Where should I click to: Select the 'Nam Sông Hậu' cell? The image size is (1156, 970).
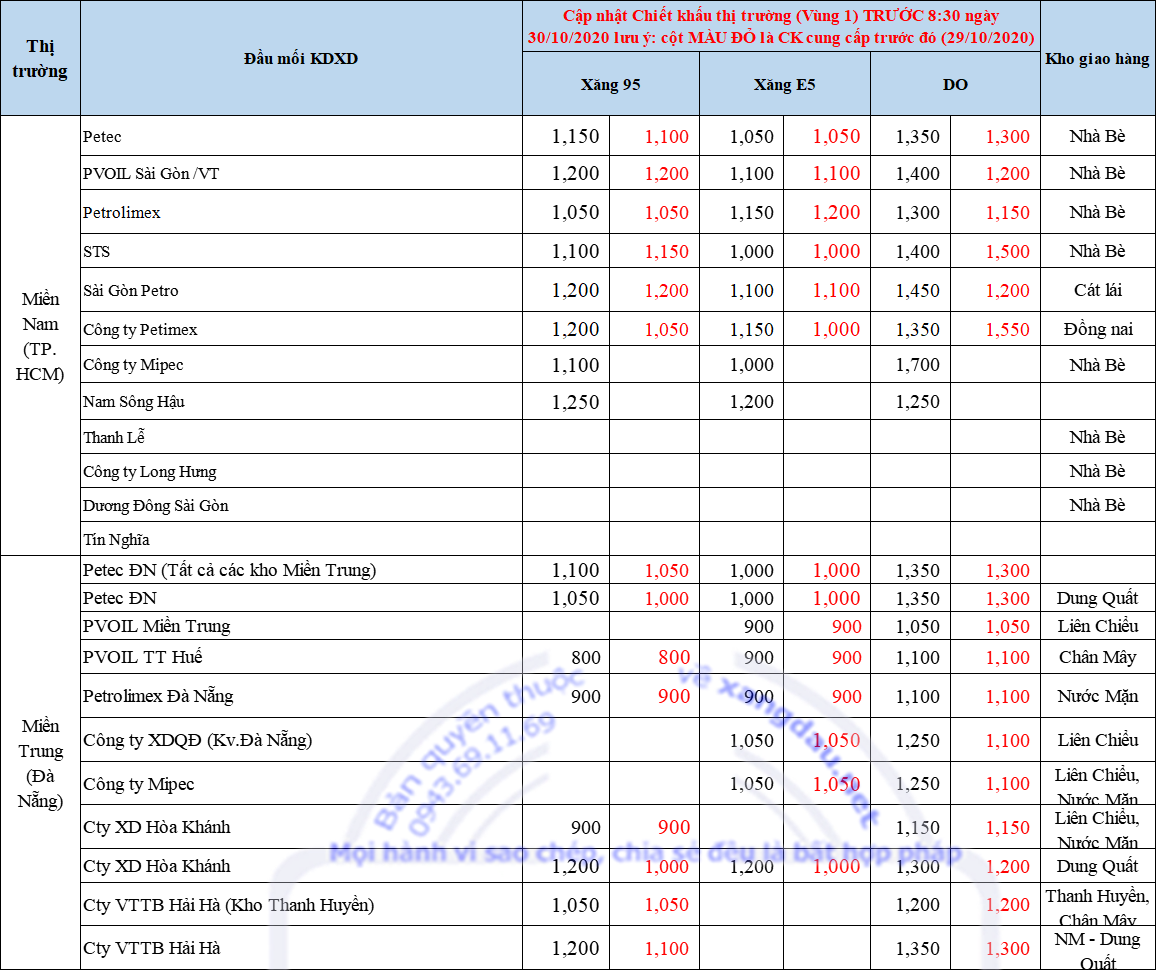pos(301,401)
